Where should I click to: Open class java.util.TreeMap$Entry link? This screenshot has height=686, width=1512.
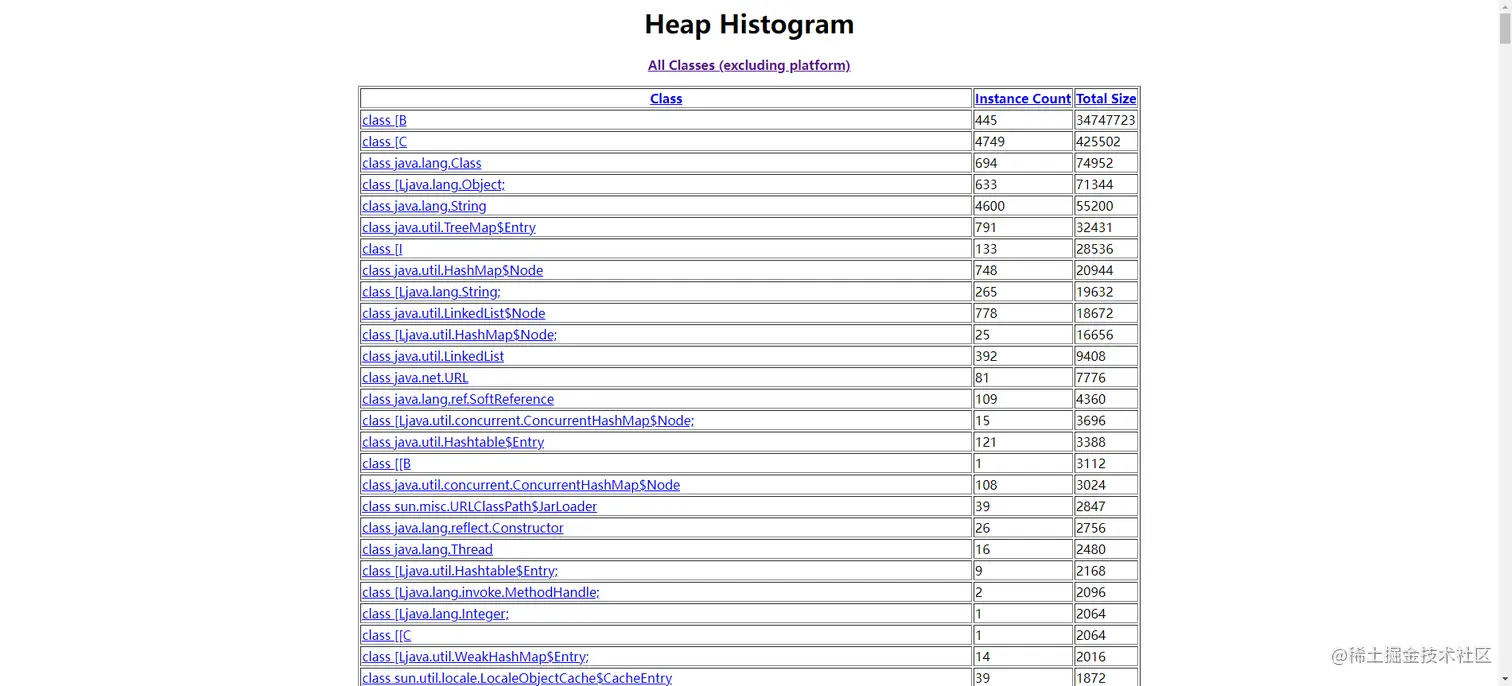[449, 227]
